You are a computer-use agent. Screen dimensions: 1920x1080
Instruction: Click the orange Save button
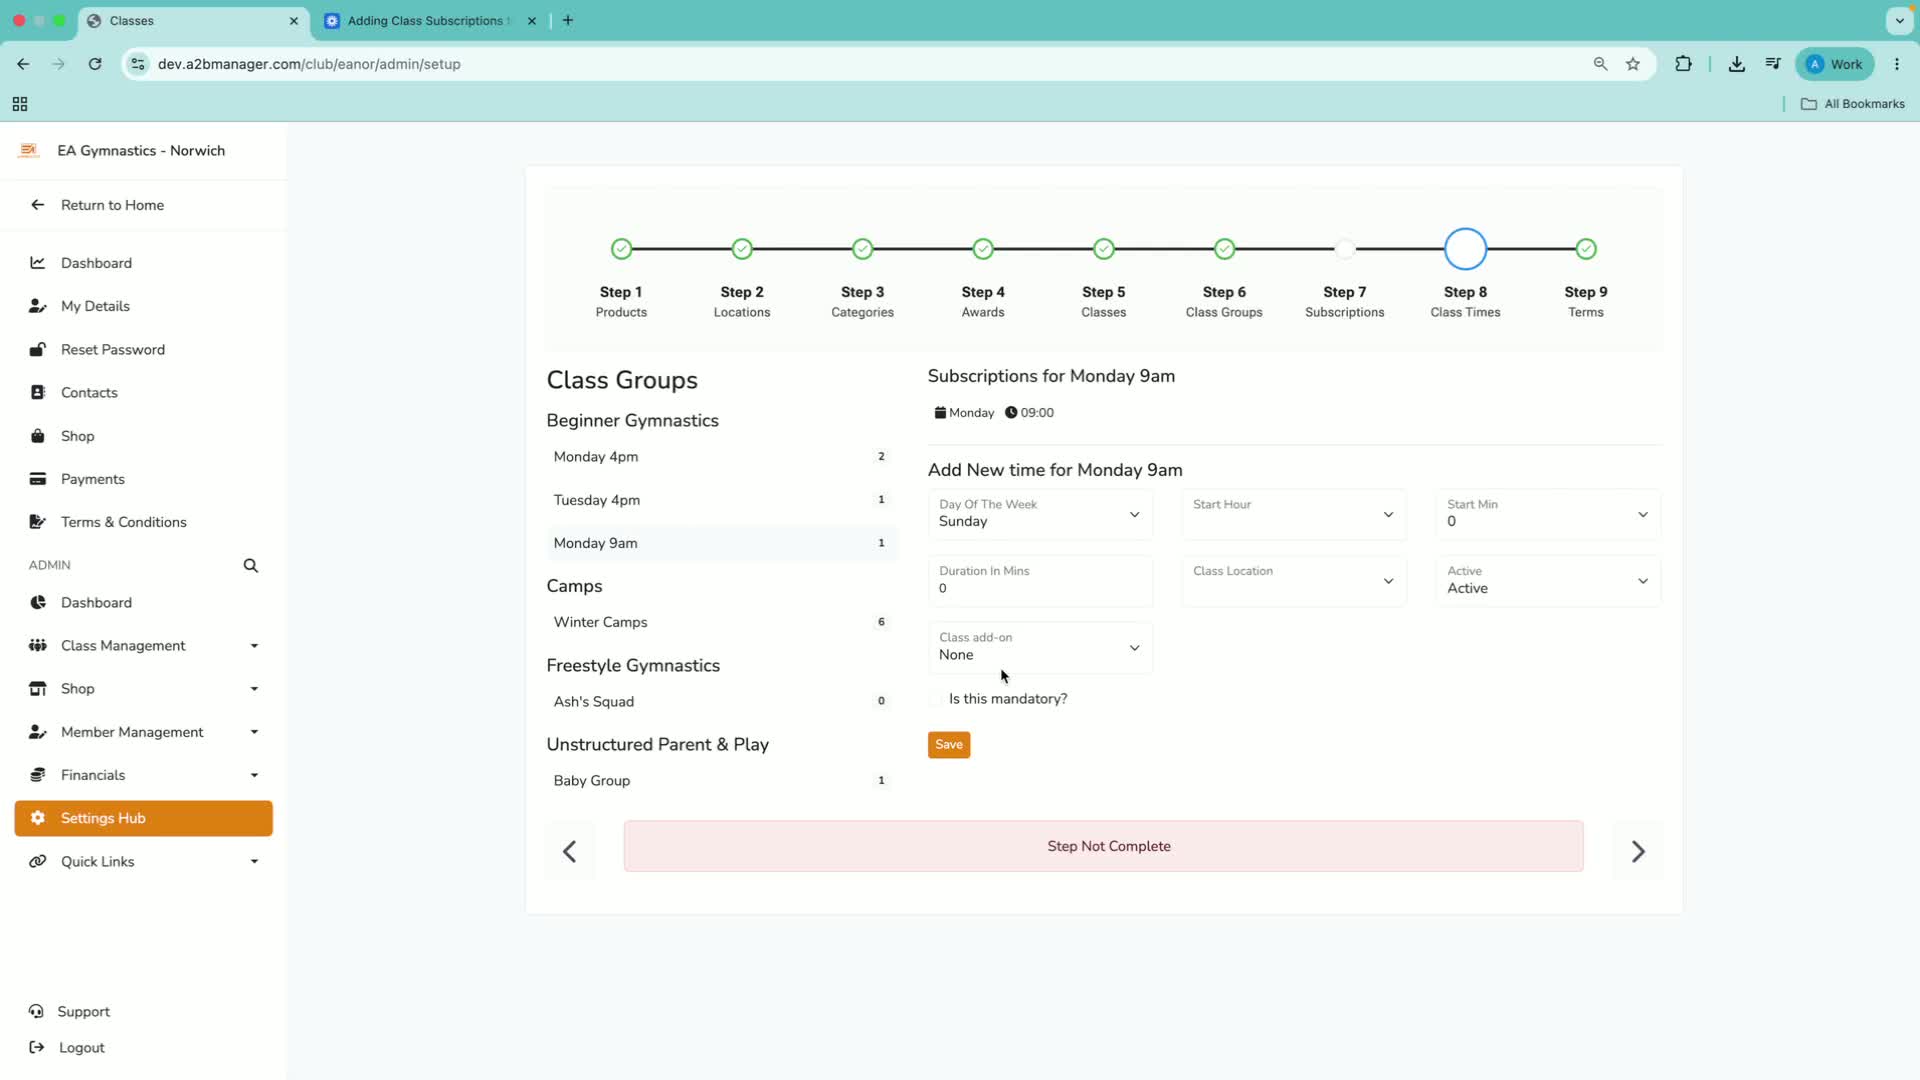pos(949,744)
